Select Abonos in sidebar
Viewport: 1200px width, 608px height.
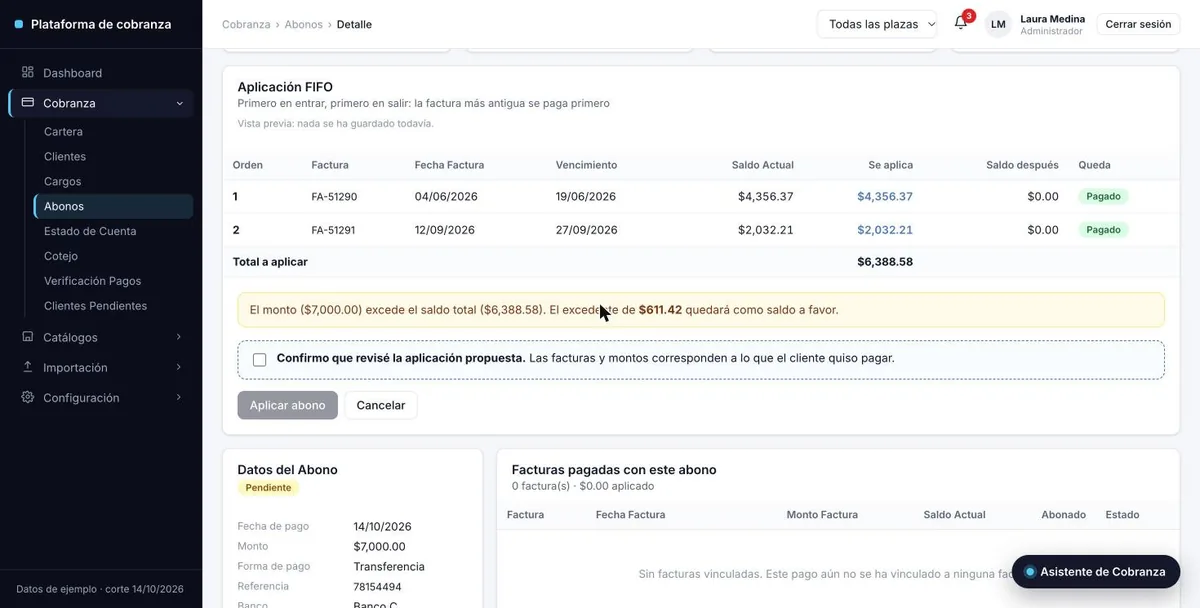pyautogui.click(x=113, y=206)
